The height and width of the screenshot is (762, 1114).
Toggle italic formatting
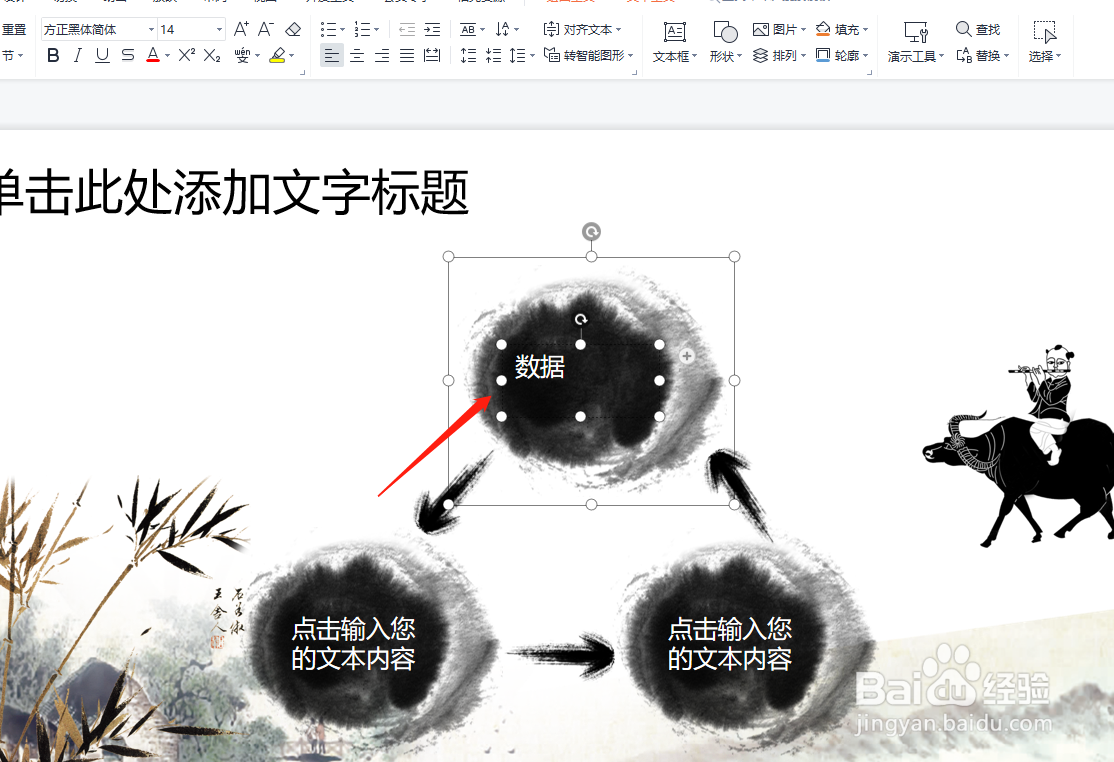pyautogui.click(x=77, y=56)
